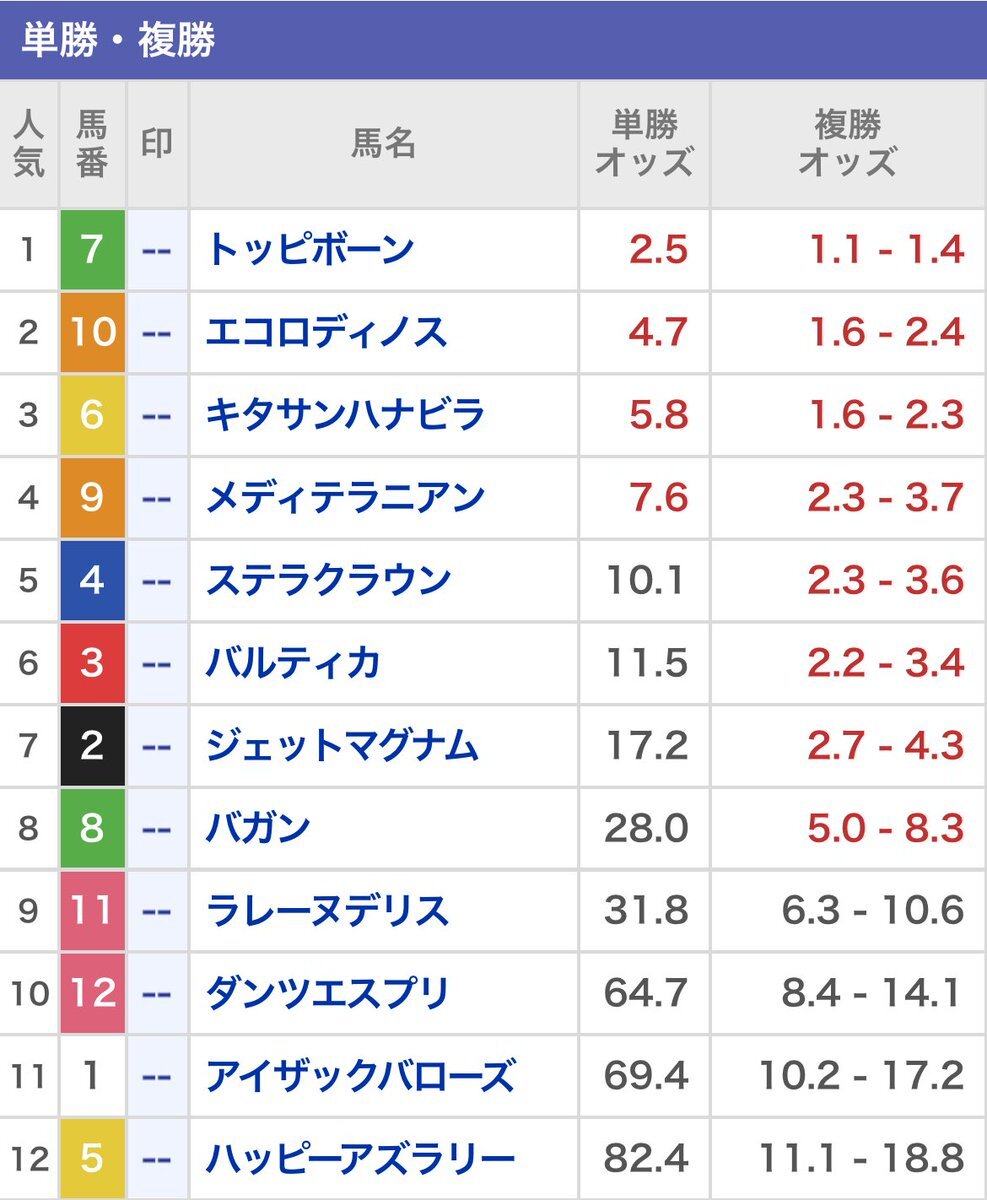Click the blue number 4 badge for ステラクラウン
987x1200 pixels.
[x=93, y=580]
